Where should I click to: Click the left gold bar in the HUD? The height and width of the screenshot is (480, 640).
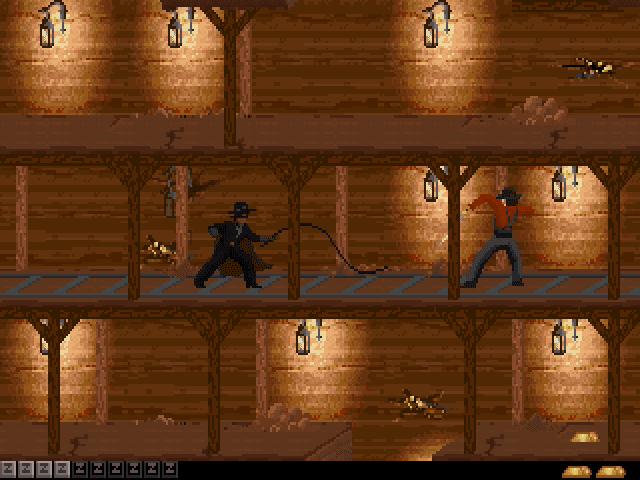click(577, 472)
